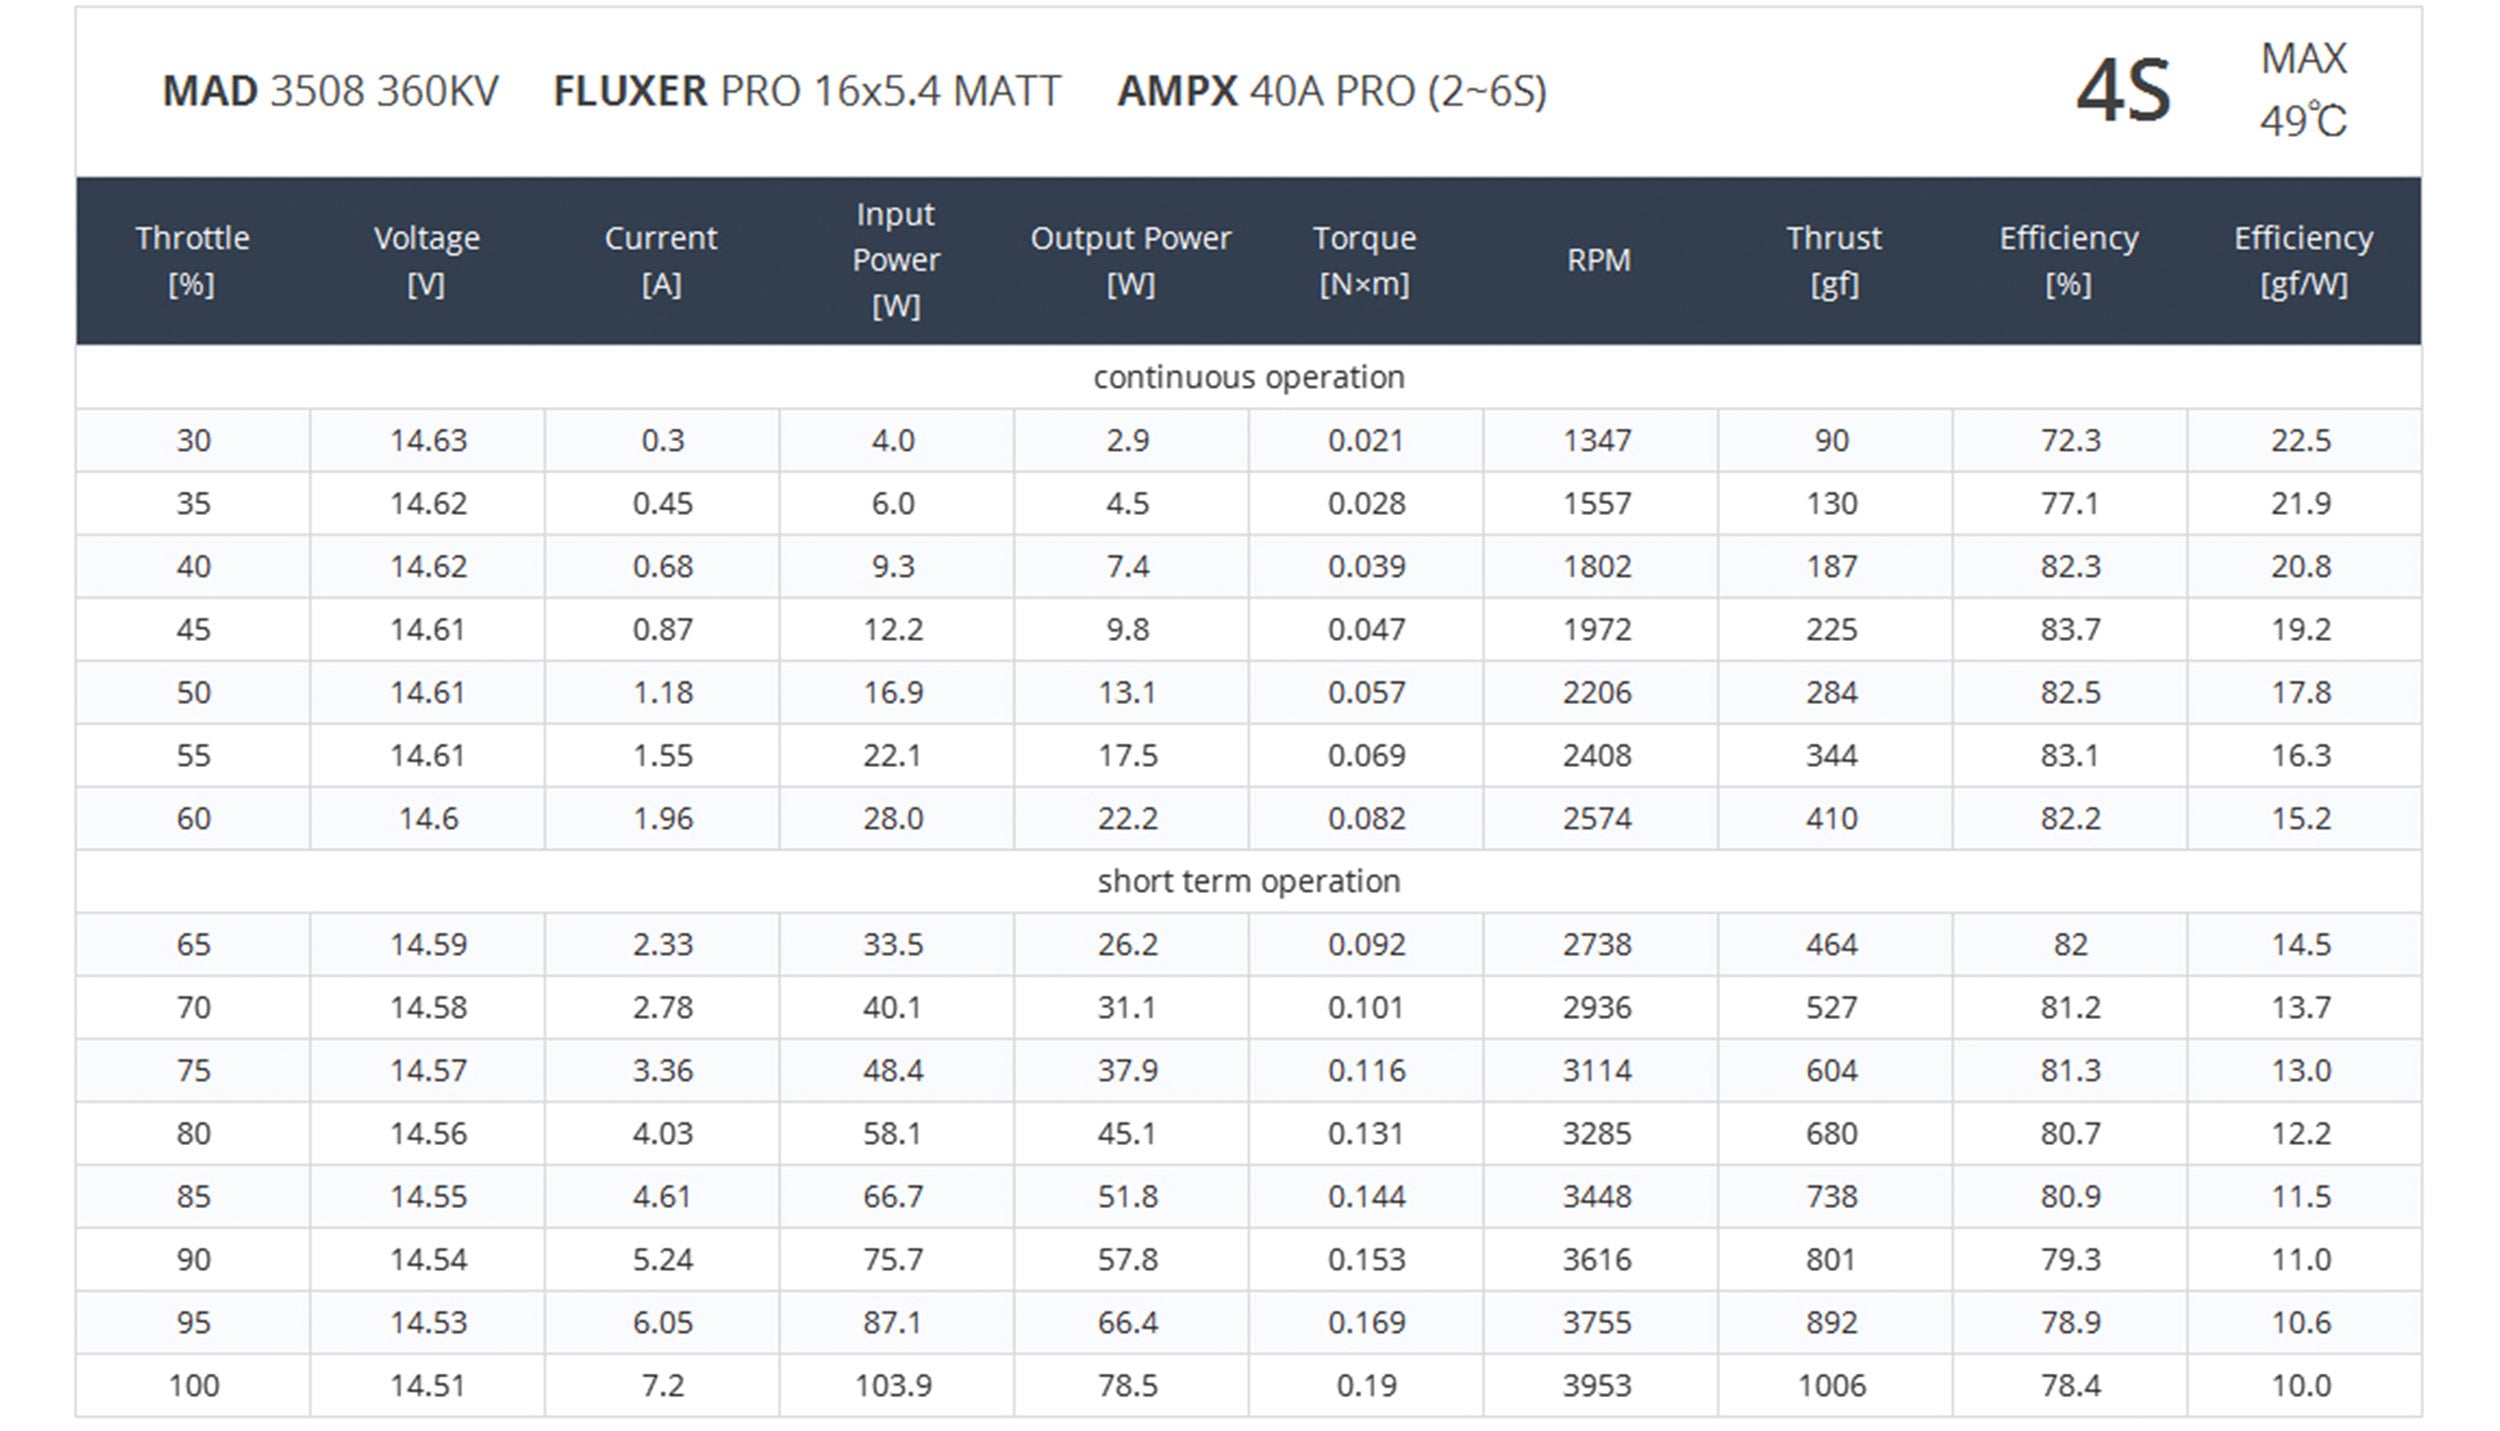Select the large 4S battery label
2500x1431 pixels.
[2123, 91]
